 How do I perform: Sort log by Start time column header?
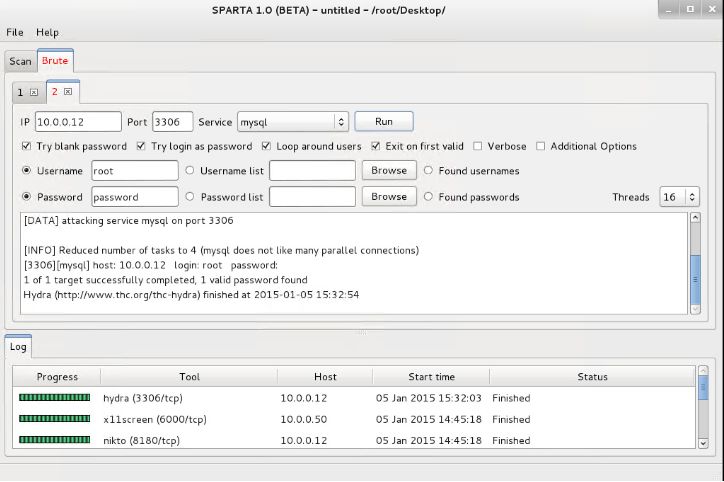click(x=431, y=377)
